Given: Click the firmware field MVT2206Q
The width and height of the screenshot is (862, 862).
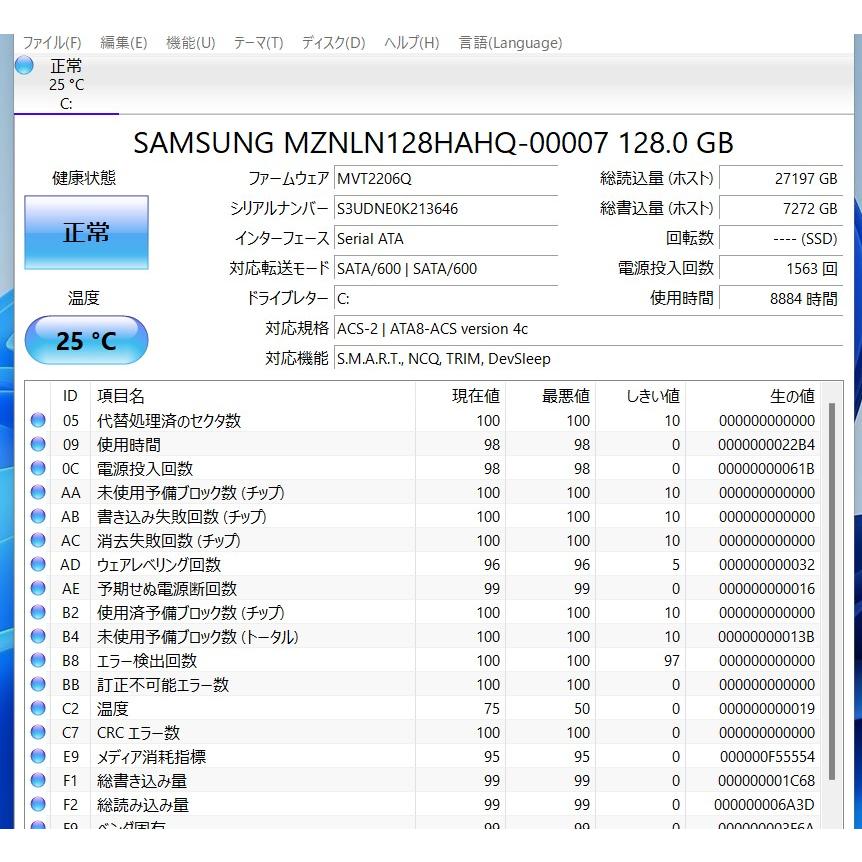Looking at the screenshot, I should point(446,179).
